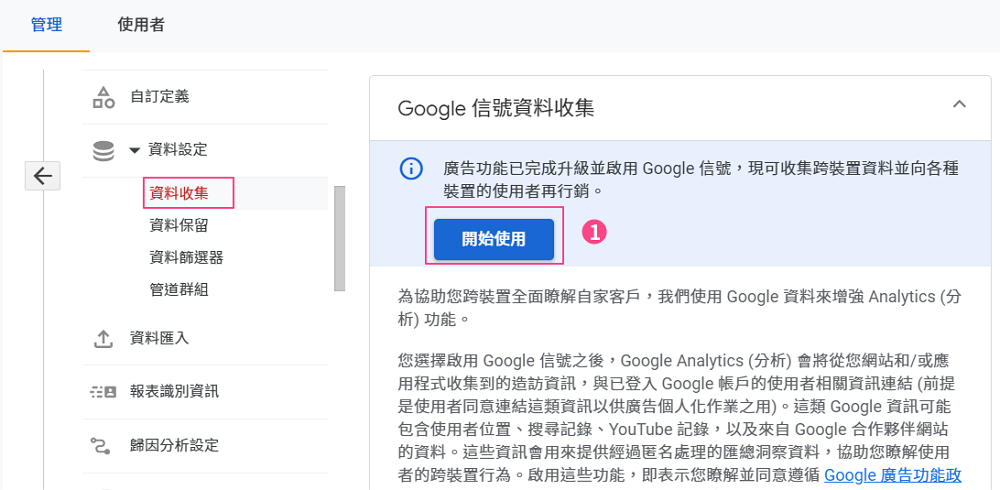Open 資料篩選器 in the sidebar
Viewport: 1000px width, 490px height.
(x=186, y=257)
